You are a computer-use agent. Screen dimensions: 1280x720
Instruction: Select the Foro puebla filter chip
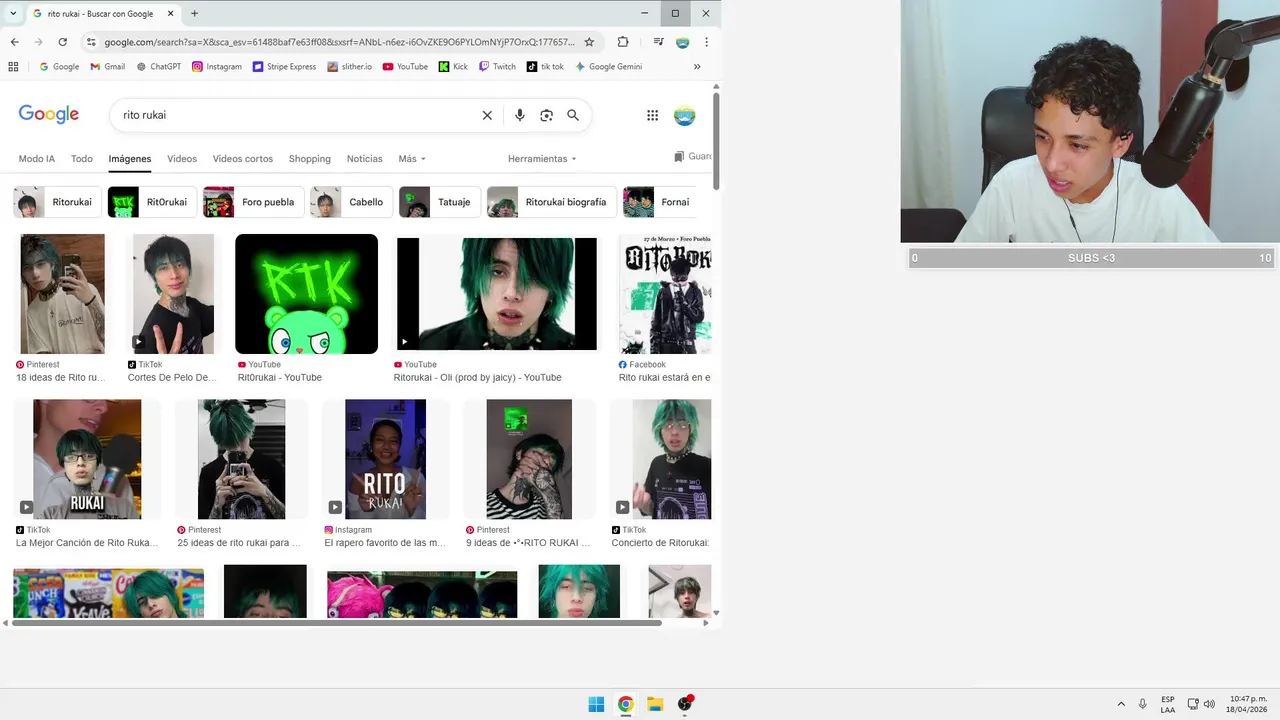(253, 202)
